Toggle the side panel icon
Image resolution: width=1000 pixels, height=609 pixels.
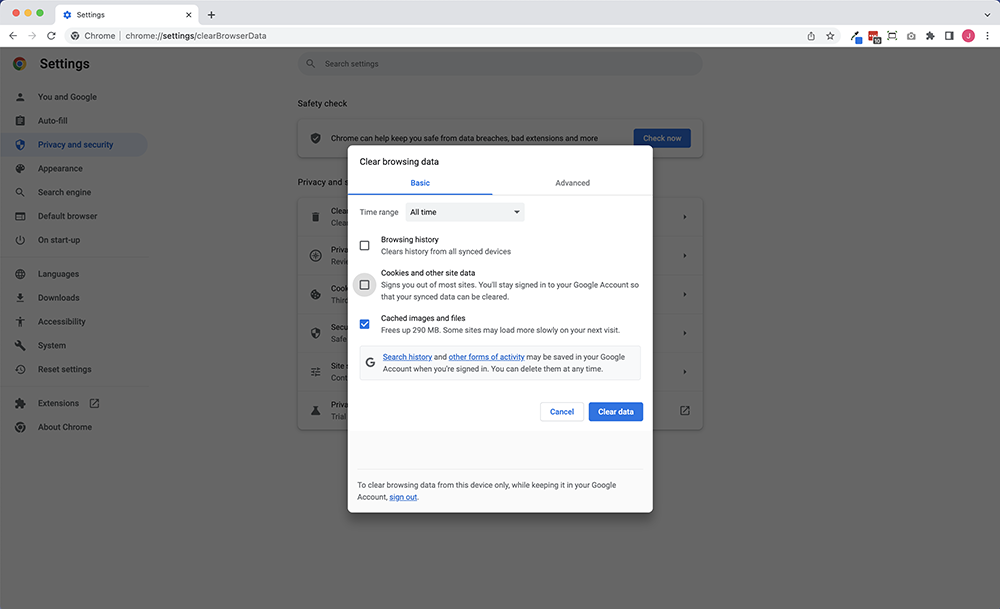[949, 36]
